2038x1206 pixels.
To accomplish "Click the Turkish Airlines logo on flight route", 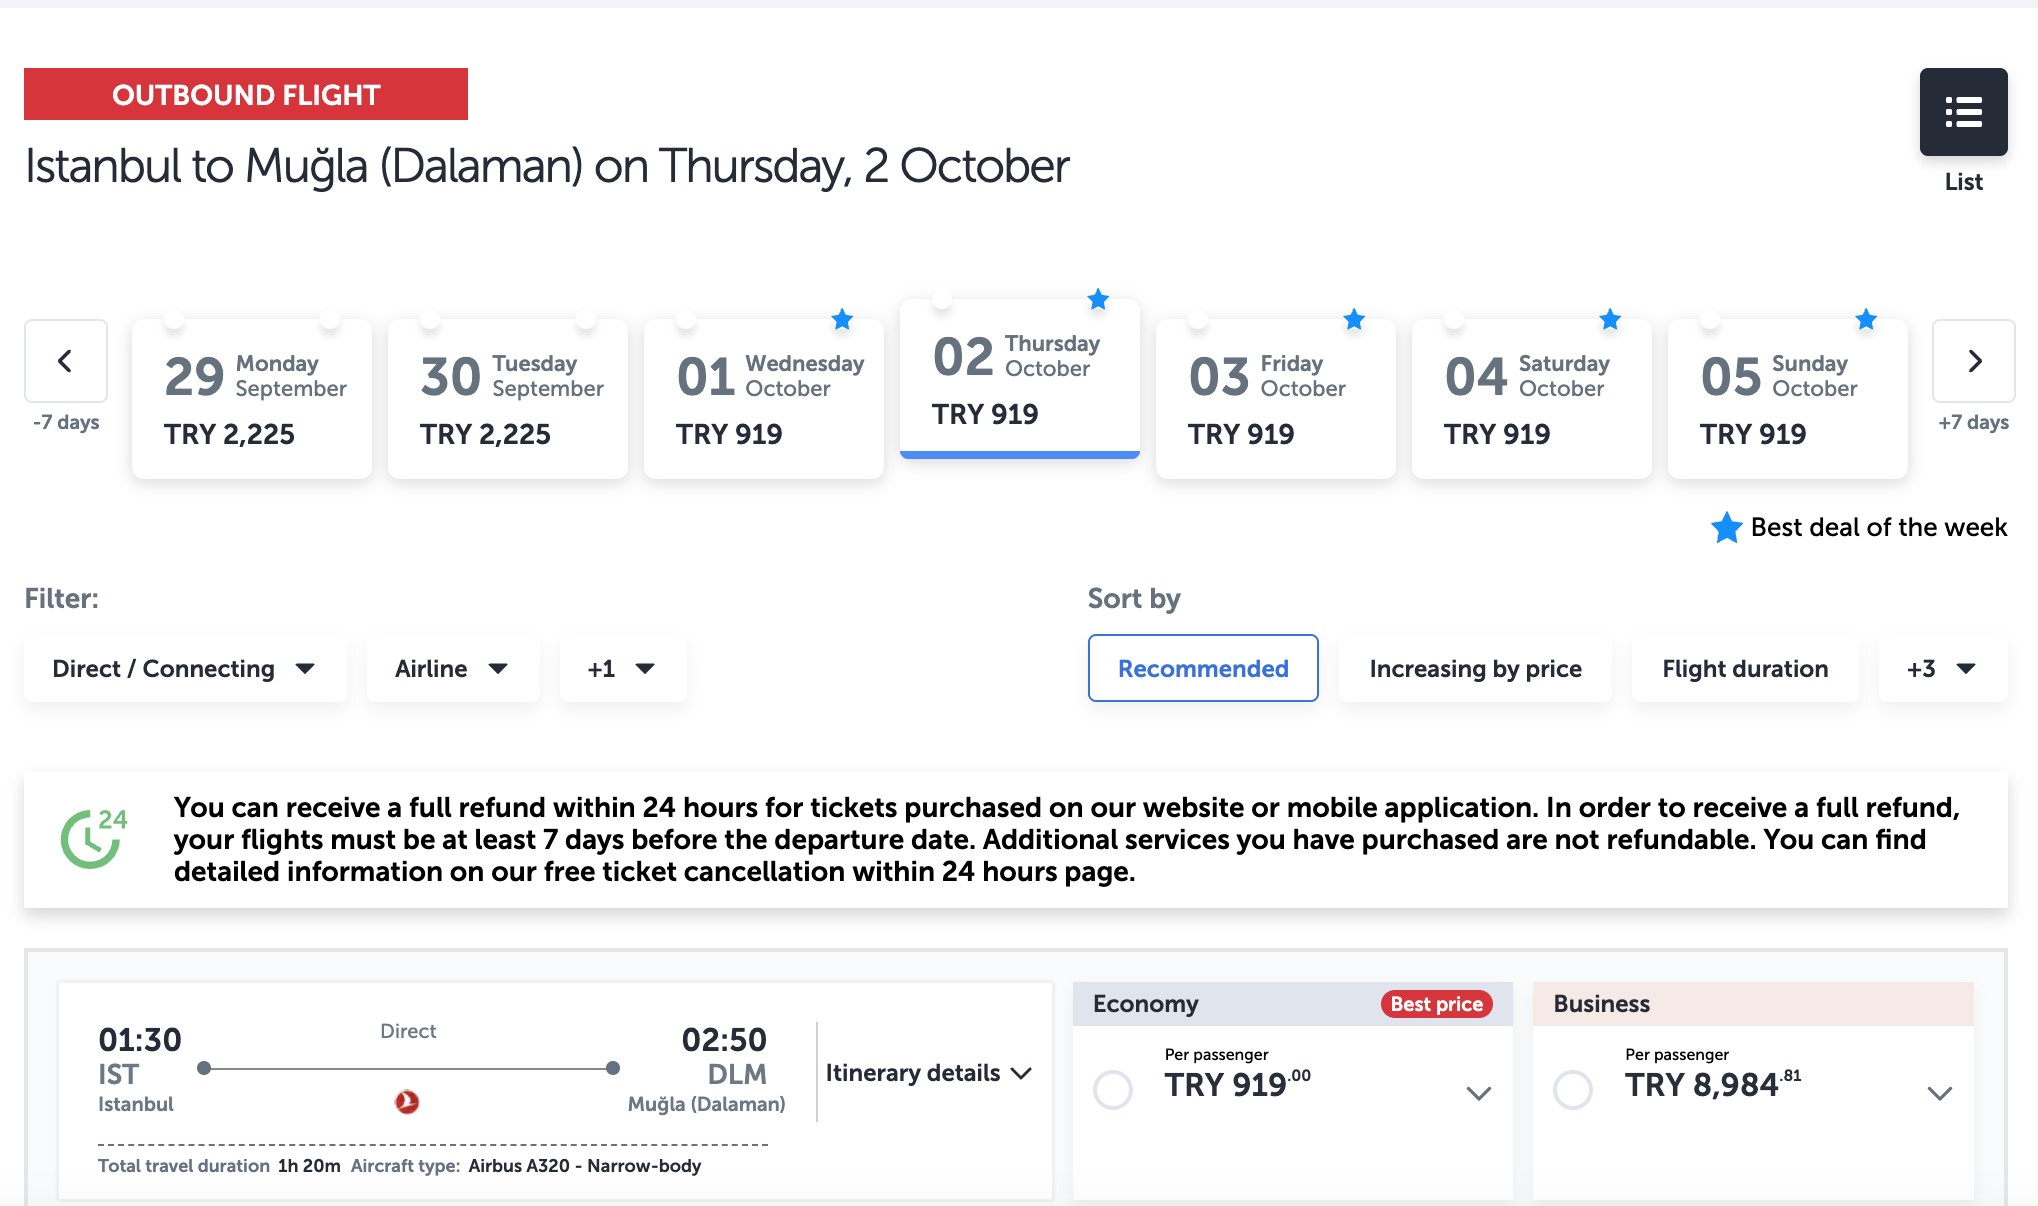I will [407, 1102].
